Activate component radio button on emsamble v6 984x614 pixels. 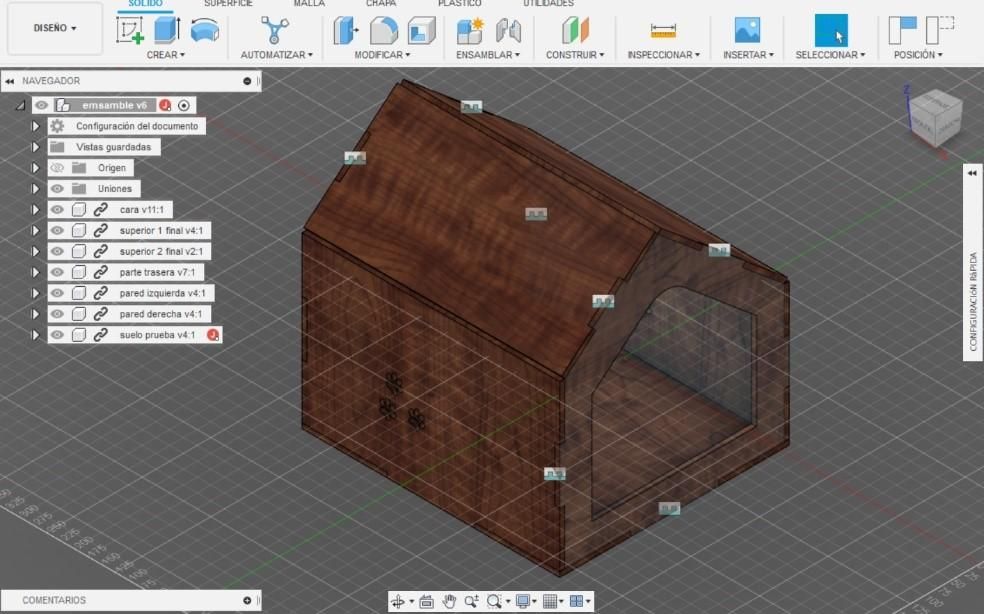[x=184, y=105]
